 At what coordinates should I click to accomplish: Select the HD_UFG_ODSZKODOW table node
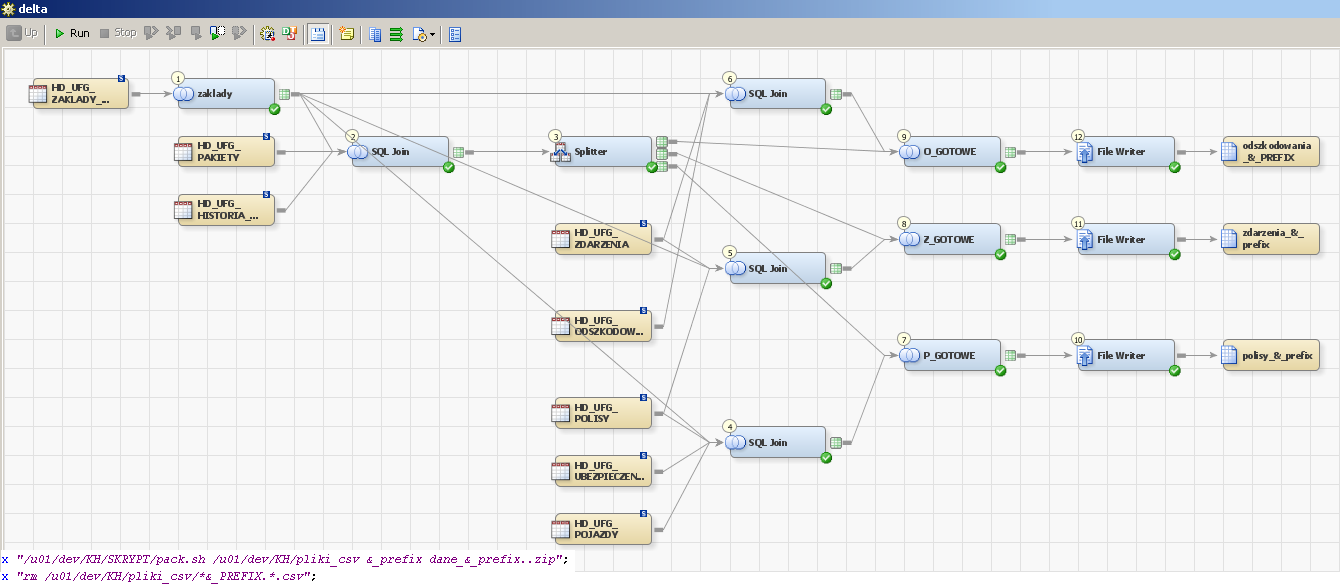pos(603,326)
